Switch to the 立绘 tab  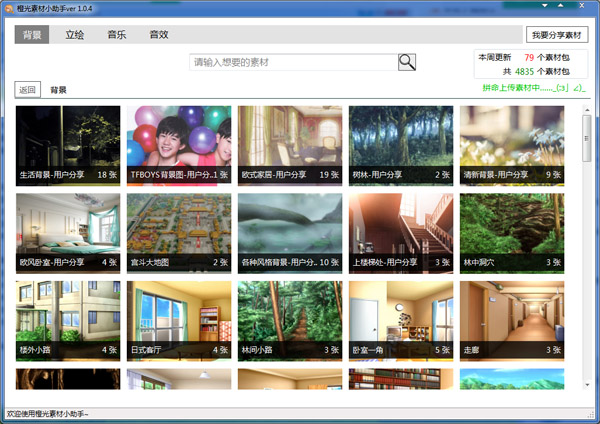pyautogui.click(x=75, y=35)
